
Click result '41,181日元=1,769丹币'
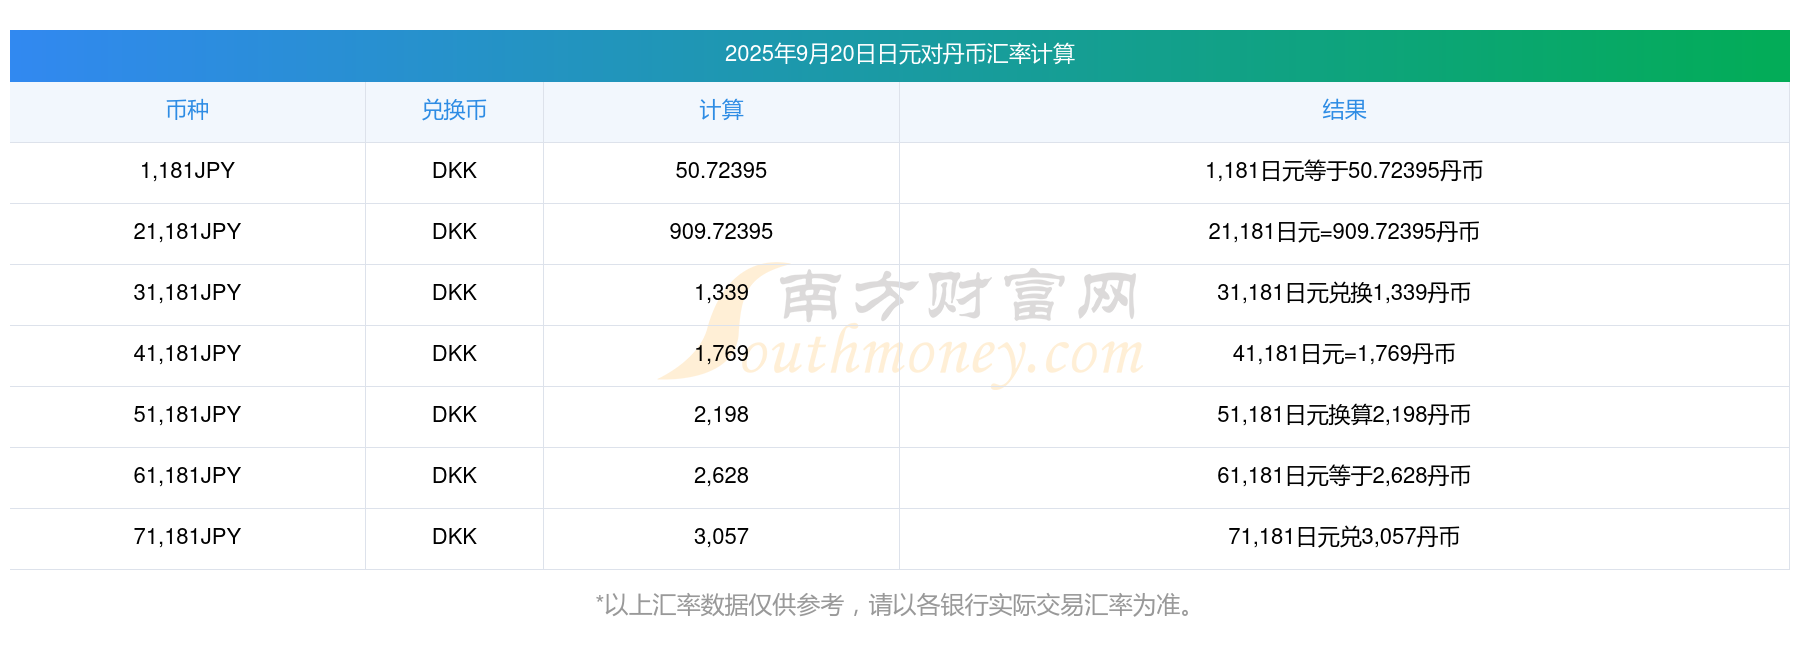[x=1344, y=354]
